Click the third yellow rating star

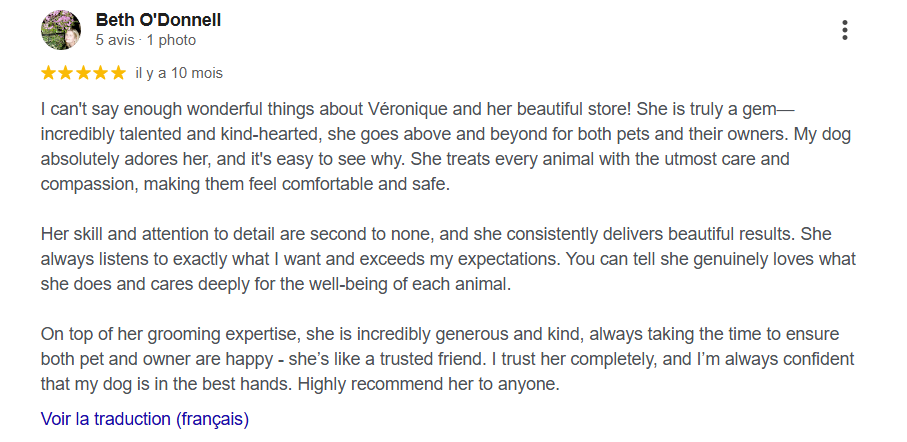tap(83, 73)
